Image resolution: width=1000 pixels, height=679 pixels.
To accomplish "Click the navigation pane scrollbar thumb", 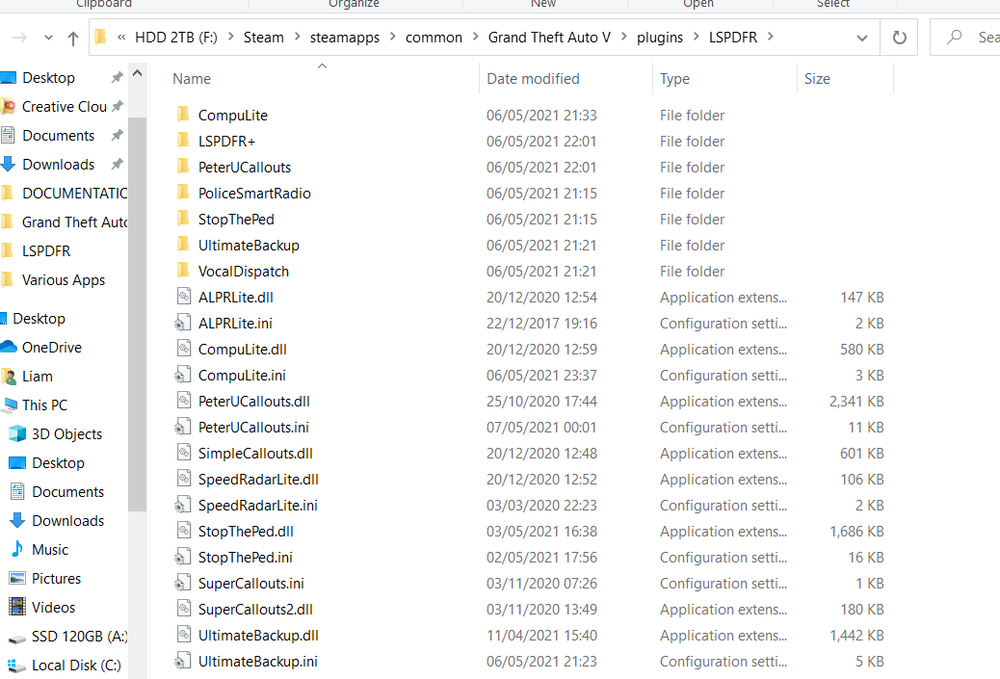I will 136,314.
